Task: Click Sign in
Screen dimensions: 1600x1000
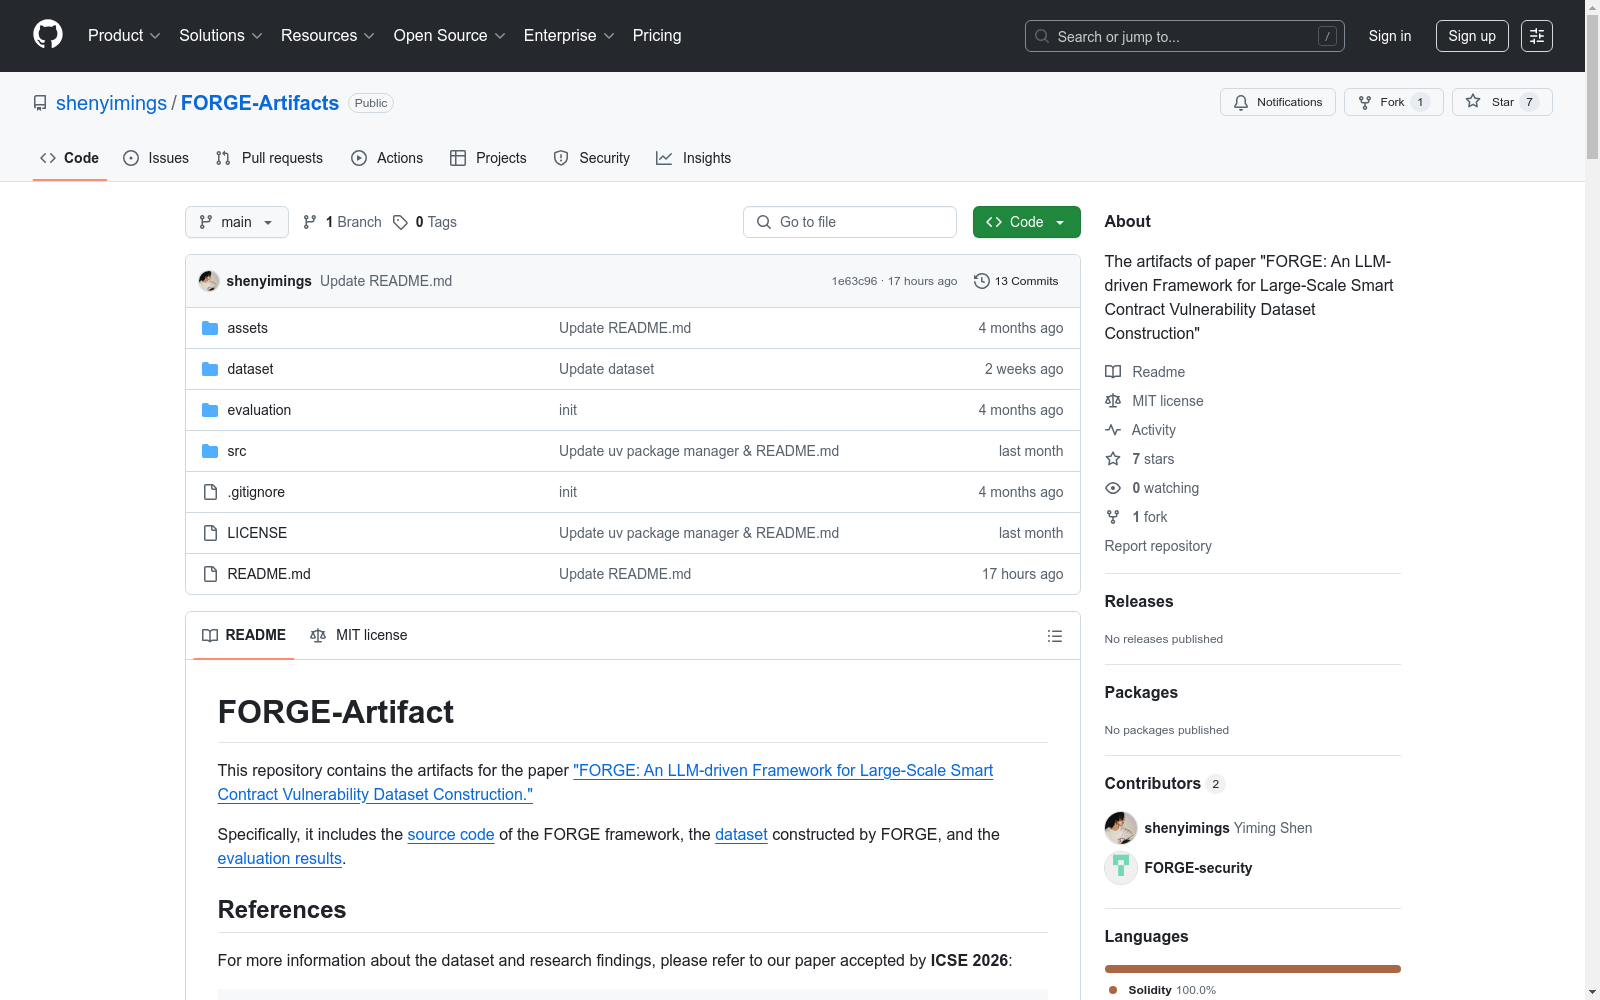Action: point(1390,36)
